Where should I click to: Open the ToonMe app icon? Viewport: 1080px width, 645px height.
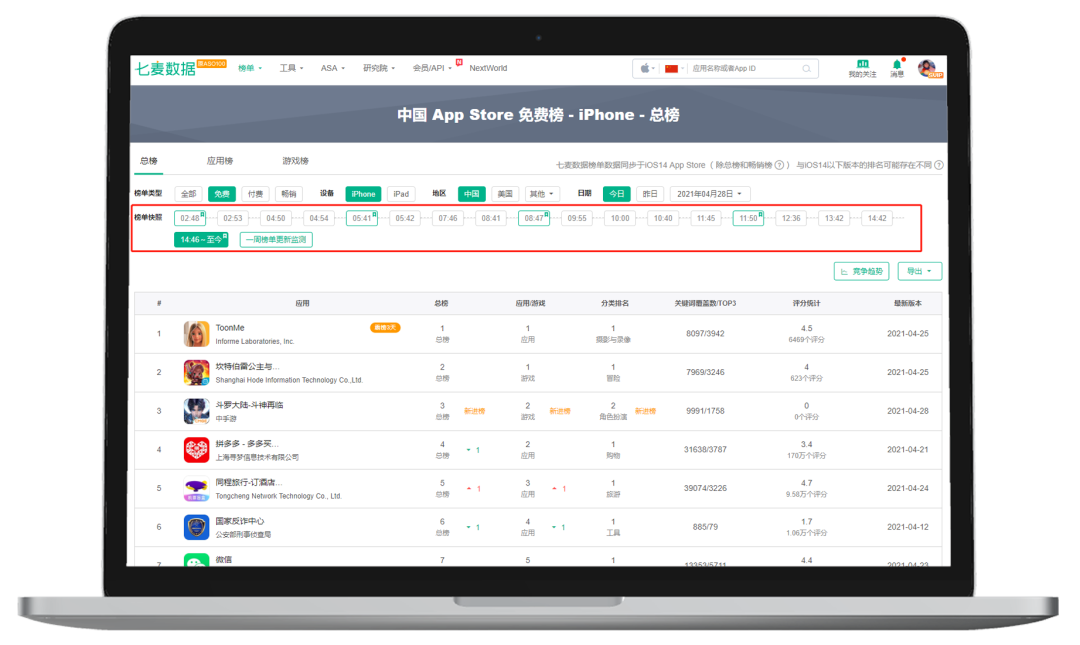coord(196,334)
